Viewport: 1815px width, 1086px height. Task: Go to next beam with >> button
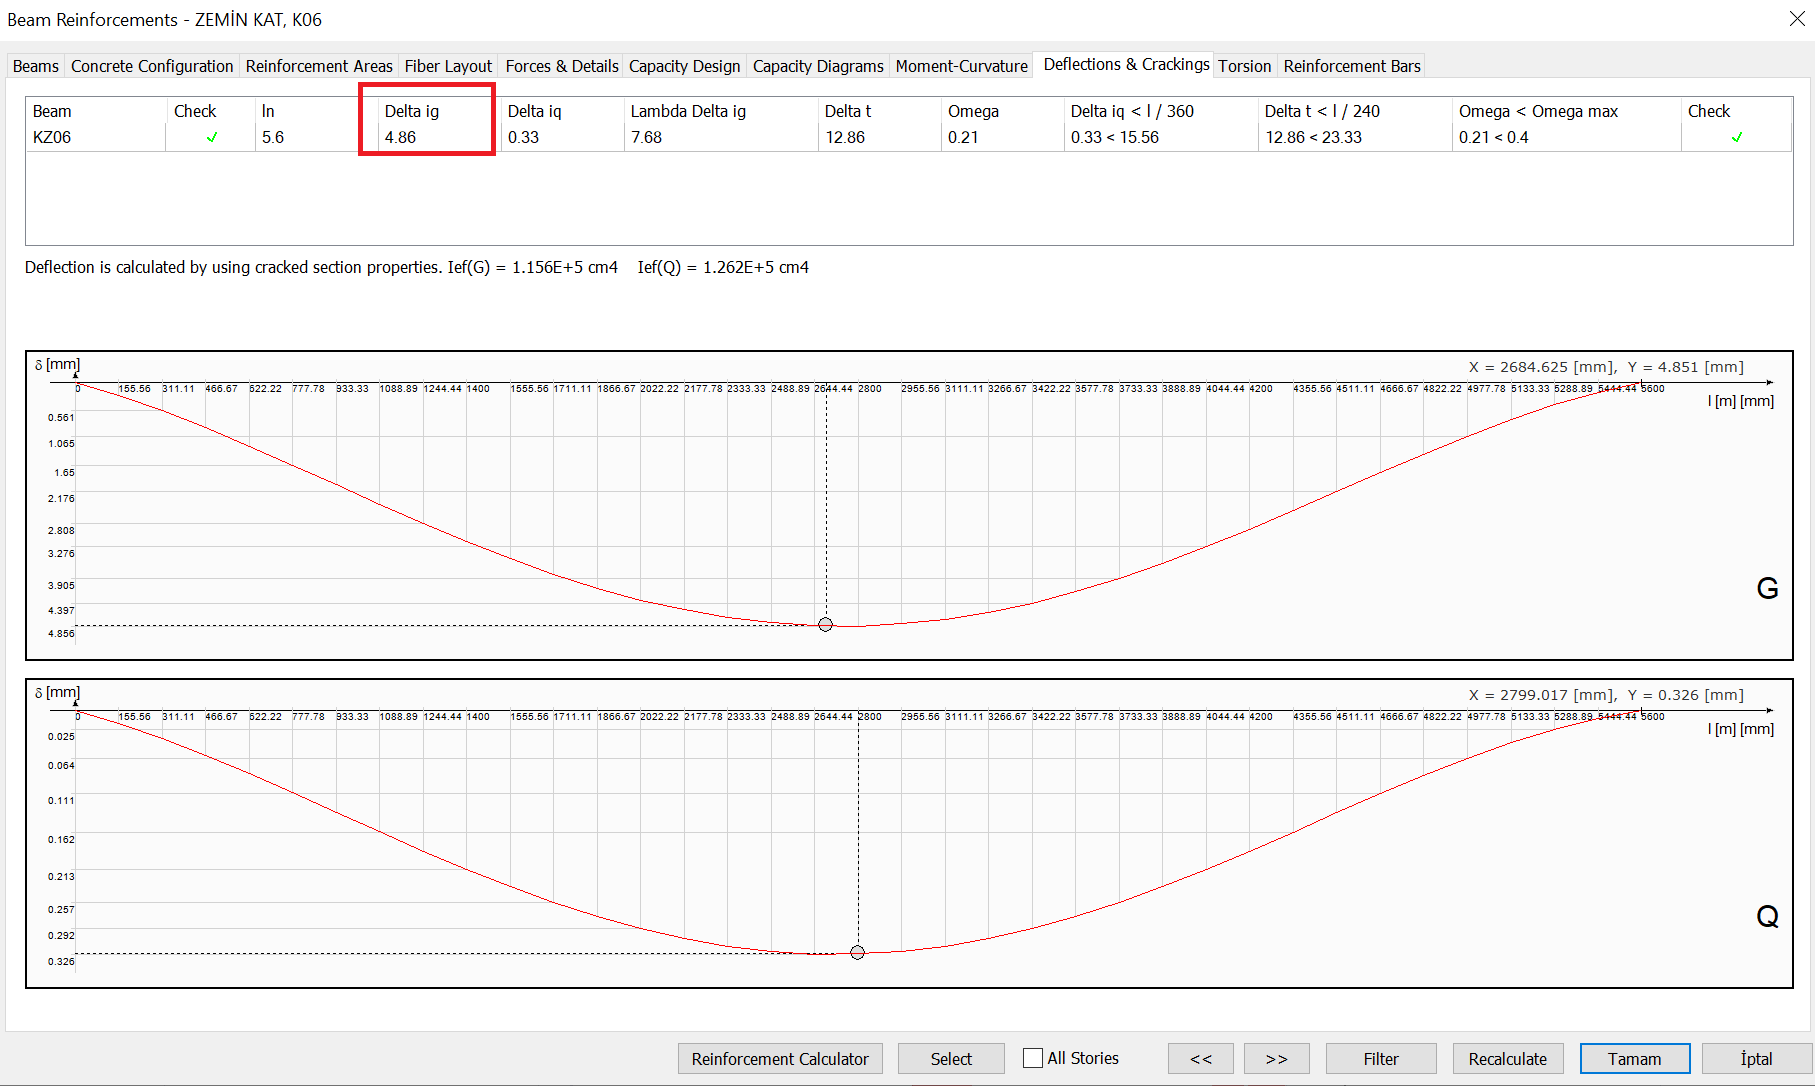(1276, 1059)
